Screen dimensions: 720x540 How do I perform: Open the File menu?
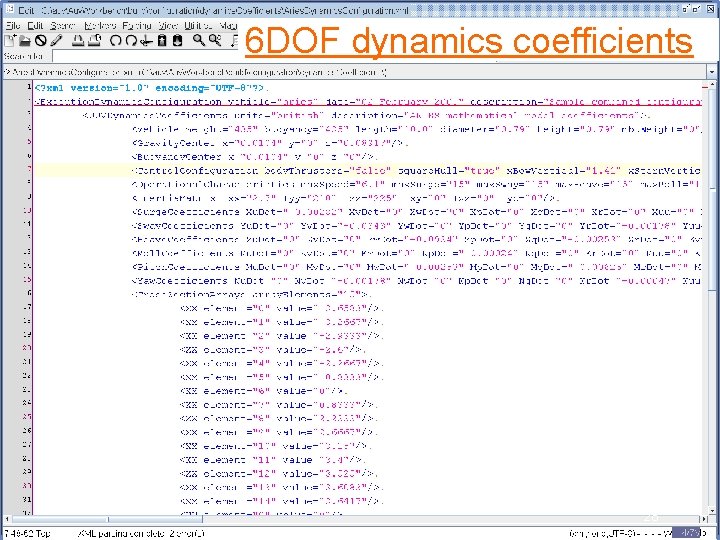(13, 26)
